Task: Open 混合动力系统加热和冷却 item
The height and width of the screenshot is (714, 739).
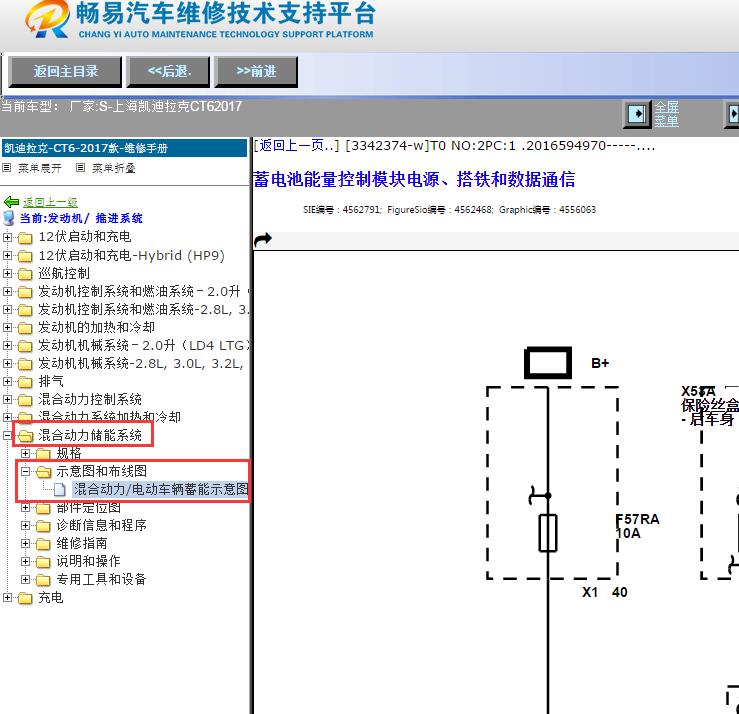Action: tap(109, 417)
